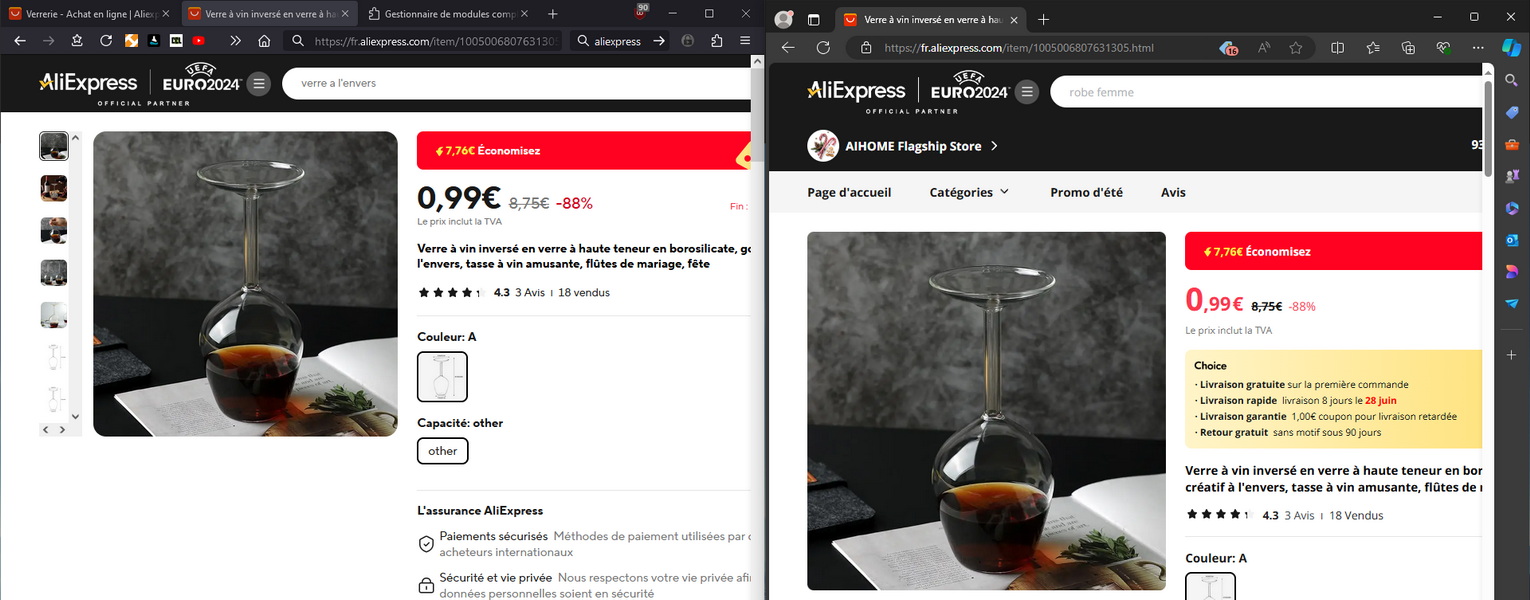Open 'Page d'accueil' store tab

[x=849, y=192]
